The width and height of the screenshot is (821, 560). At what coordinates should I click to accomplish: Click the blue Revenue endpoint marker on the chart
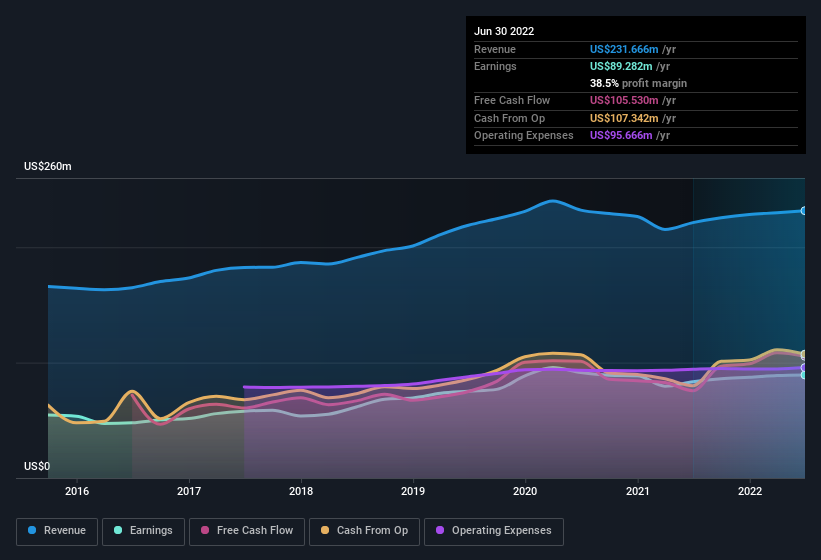click(x=804, y=211)
